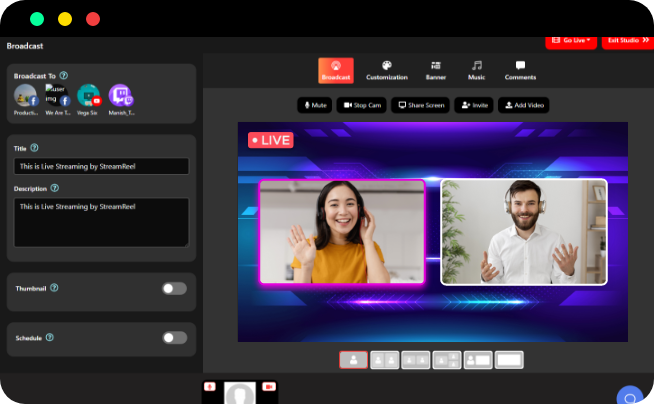The width and height of the screenshot is (654, 404).
Task: Open the Comments panel
Action: pos(520,70)
